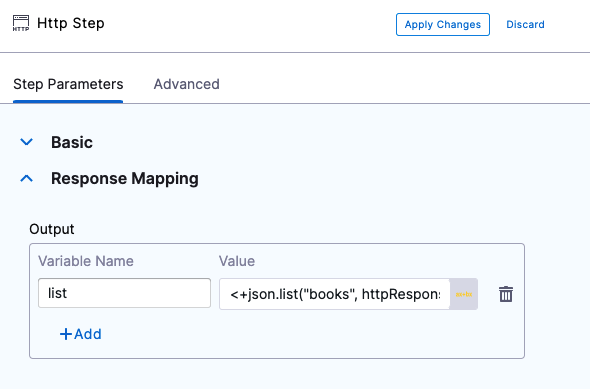Delete the list output variable row
Viewport: 590px width, 389px height.
(506, 294)
